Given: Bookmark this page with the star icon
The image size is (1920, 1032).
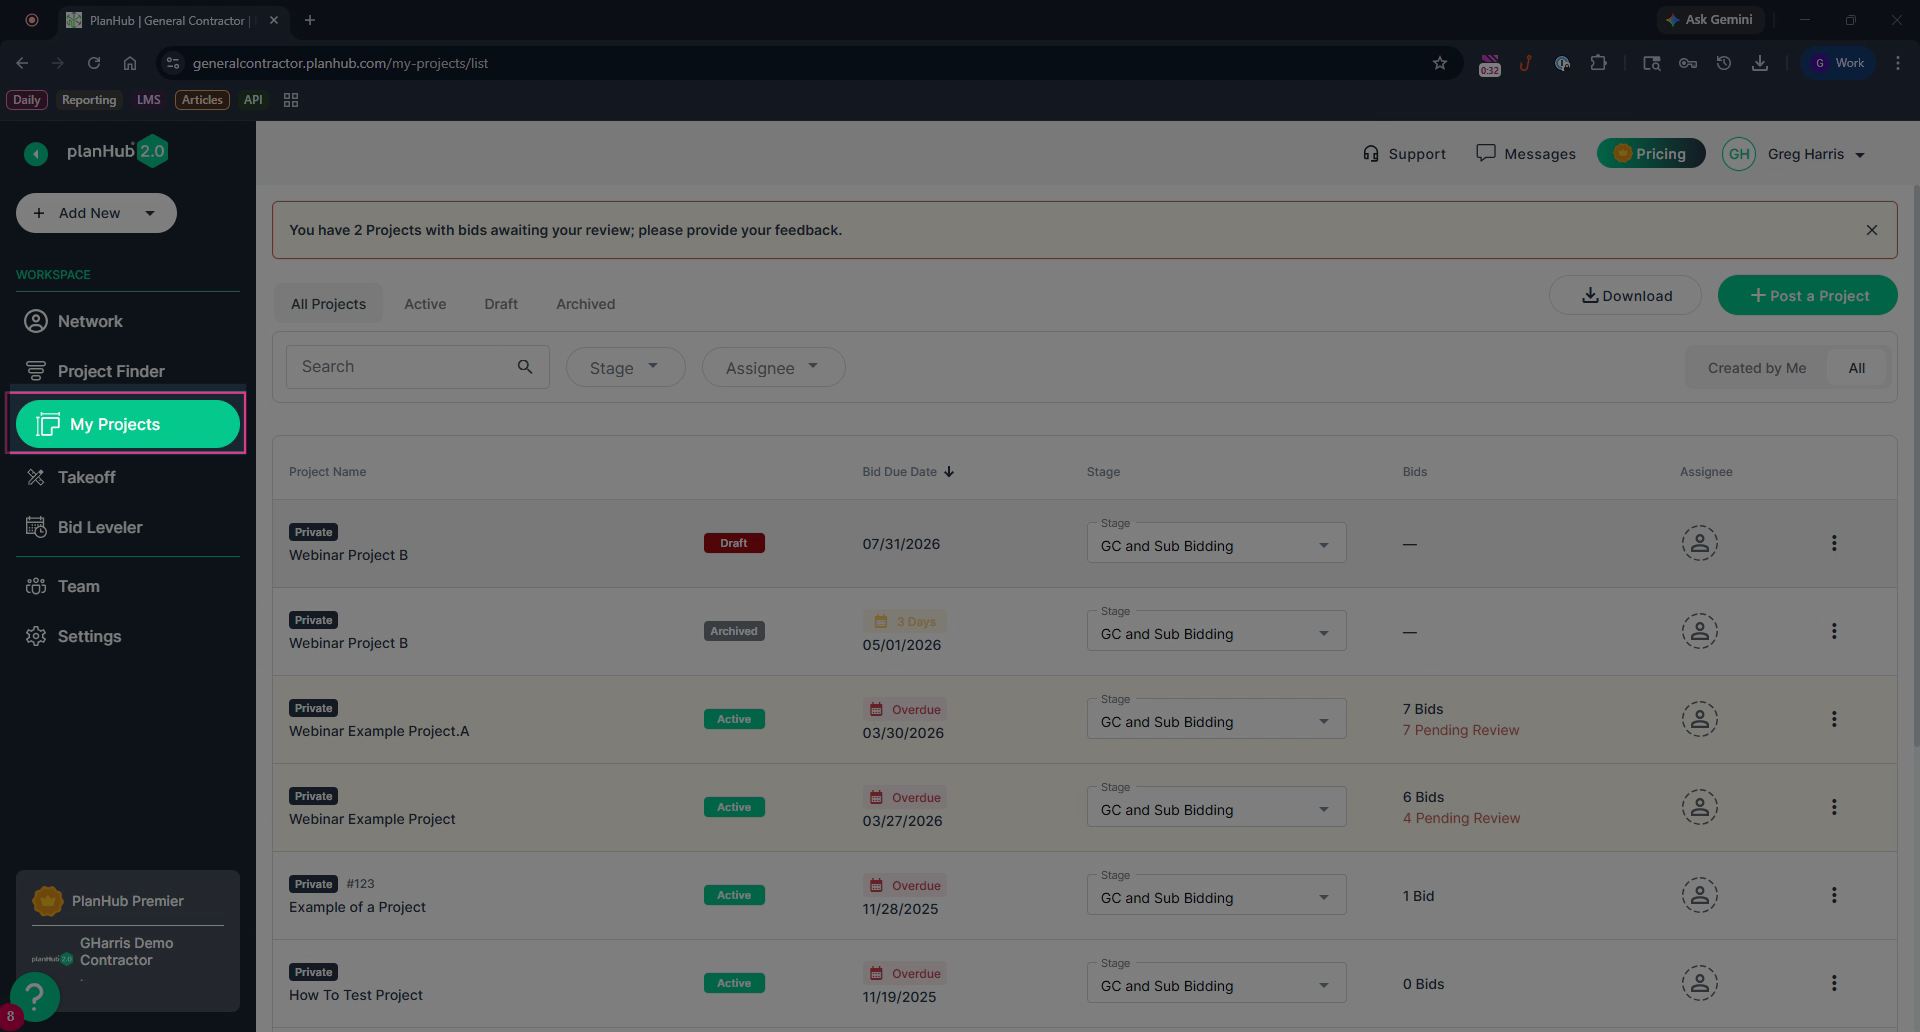Looking at the screenshot, I should click(1440, 63).
